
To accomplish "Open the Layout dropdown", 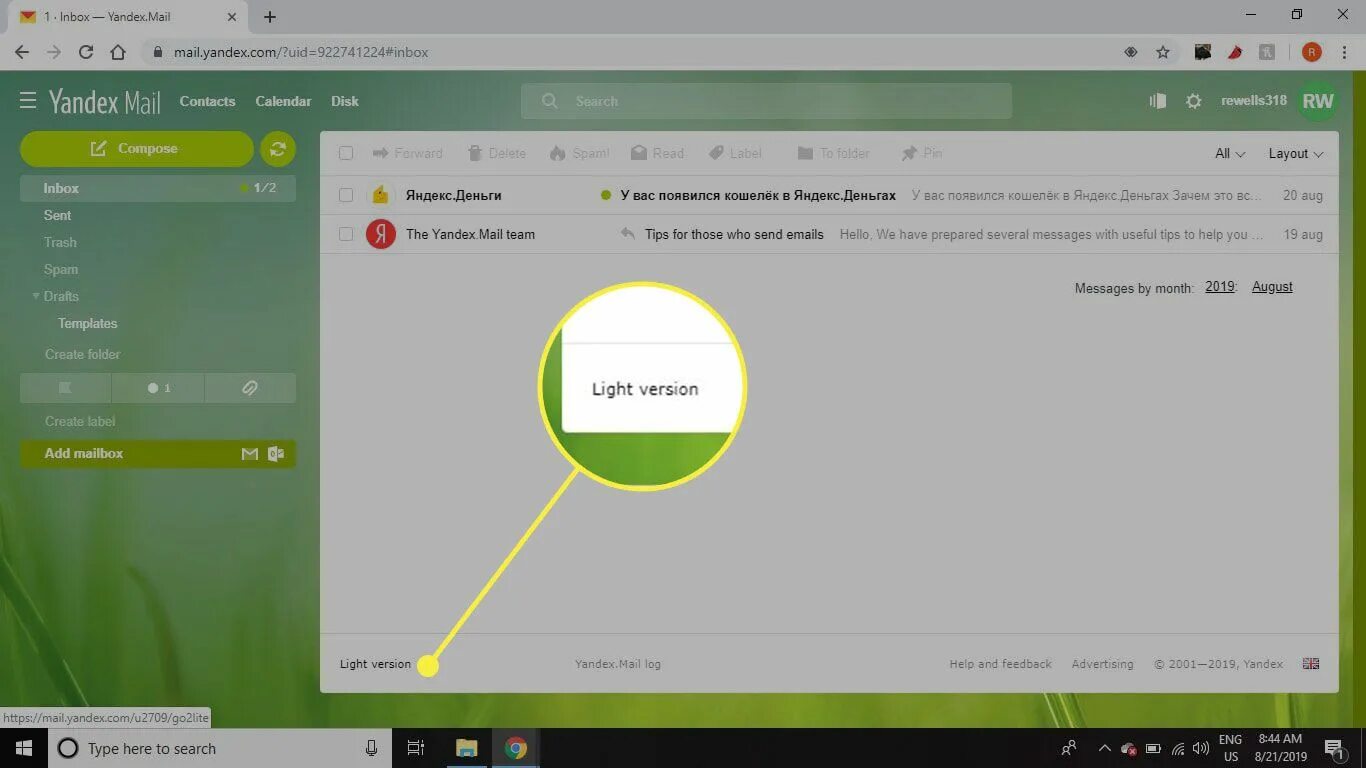I will [x=1296, y=153].
